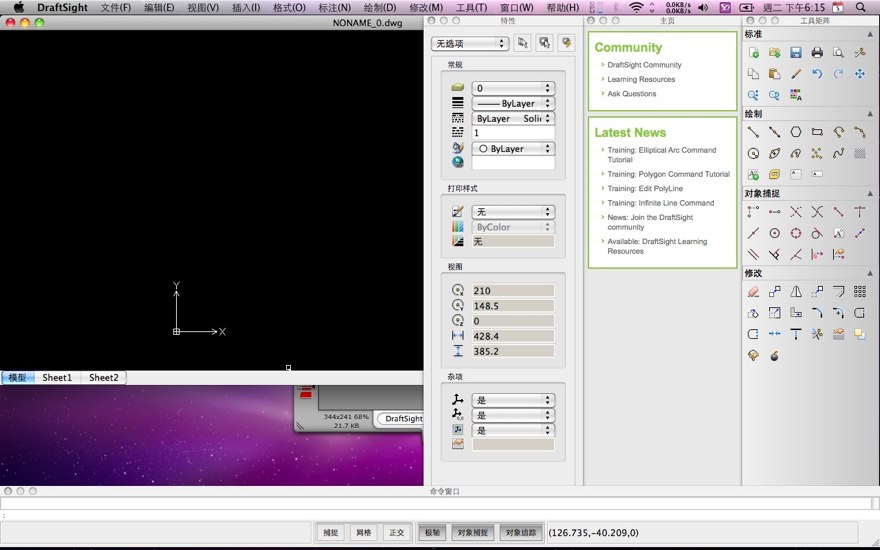This screenshot has height=550, width=880.
Task: Toggle the 对象追踪 status bar button
Action: click(x=521, y=533)
